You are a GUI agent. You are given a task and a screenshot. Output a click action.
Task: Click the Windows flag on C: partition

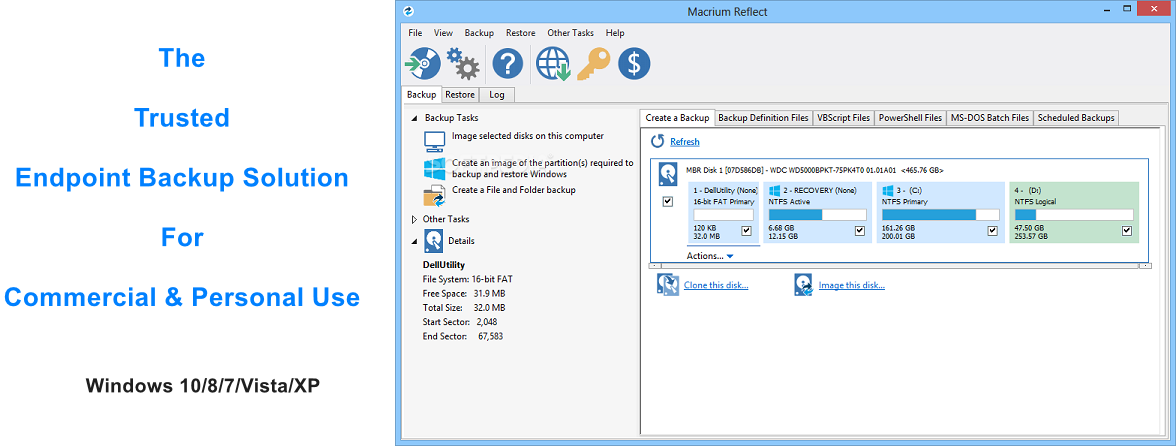(889, 190)
